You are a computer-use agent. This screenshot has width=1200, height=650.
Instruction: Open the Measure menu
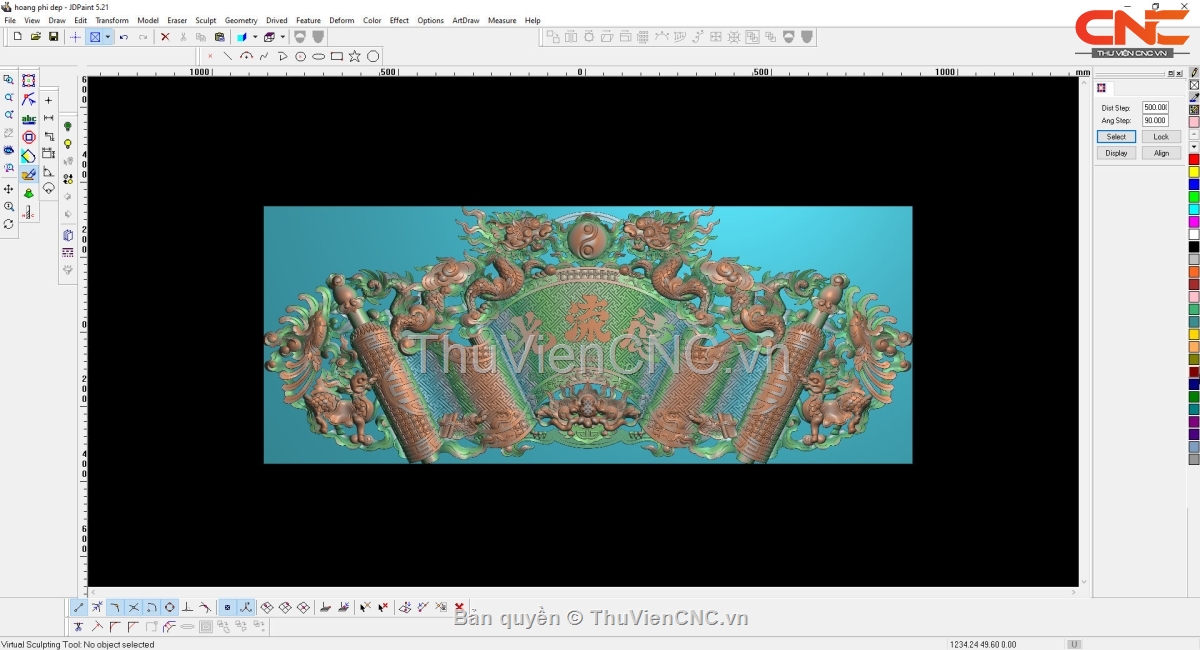click(502, 20)
